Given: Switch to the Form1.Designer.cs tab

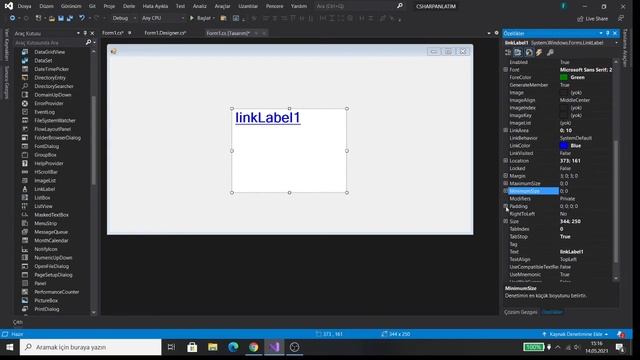Looking at the screenshot, I should (x=165, y=33).
